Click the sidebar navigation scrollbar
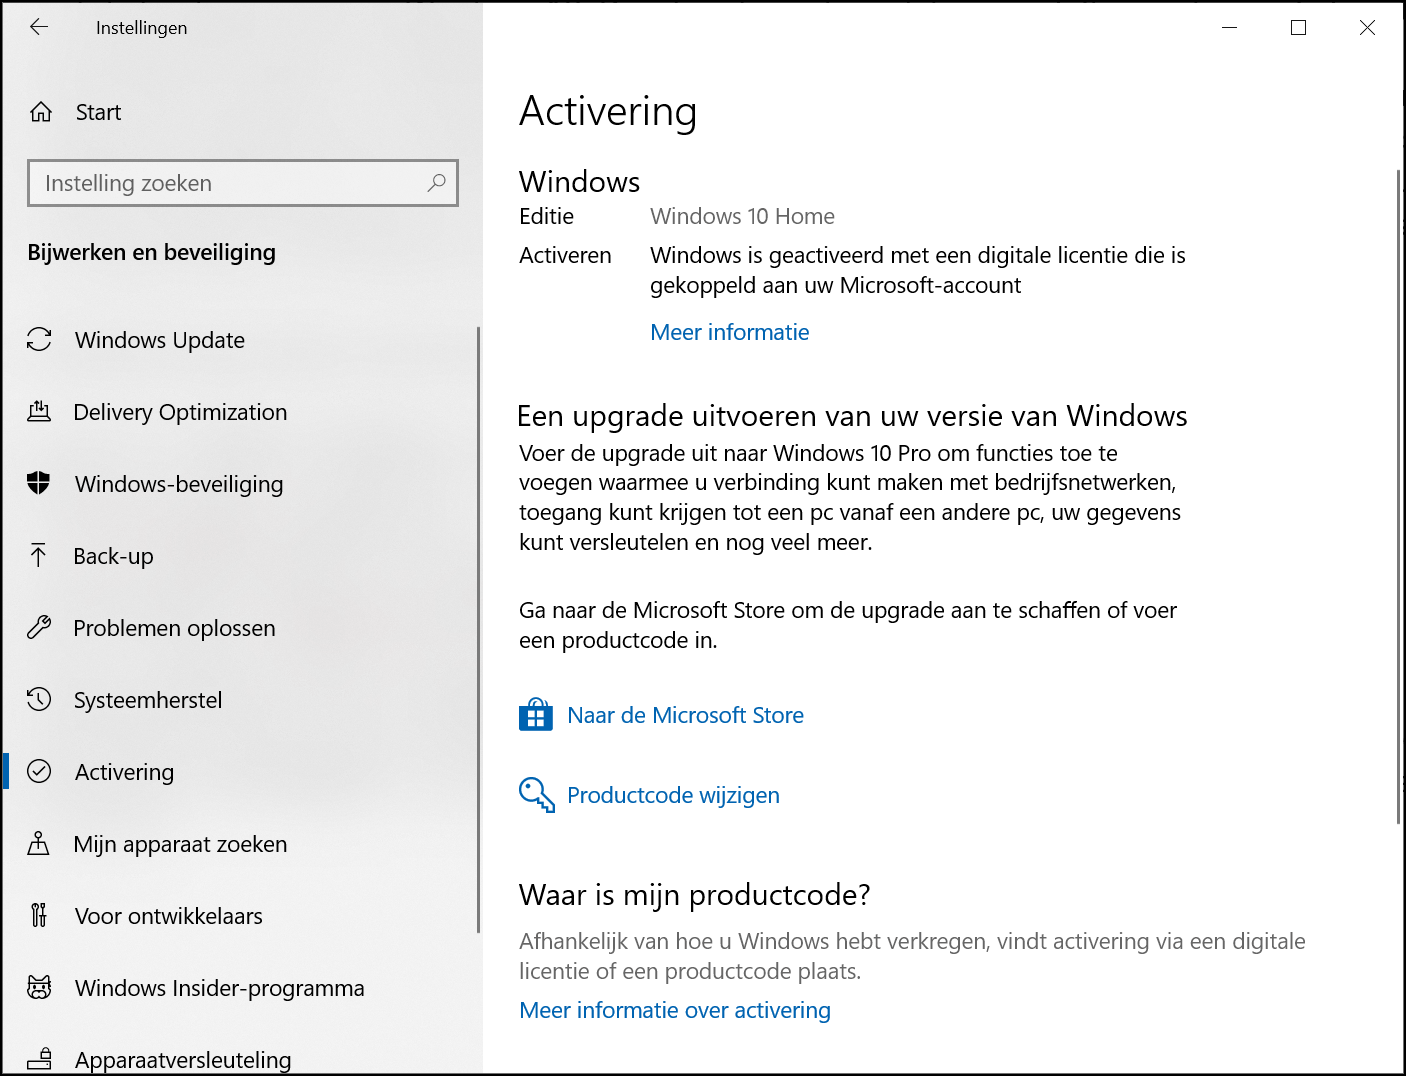The height and width of the screenshot is (1076, 1406). pos(478,630)
